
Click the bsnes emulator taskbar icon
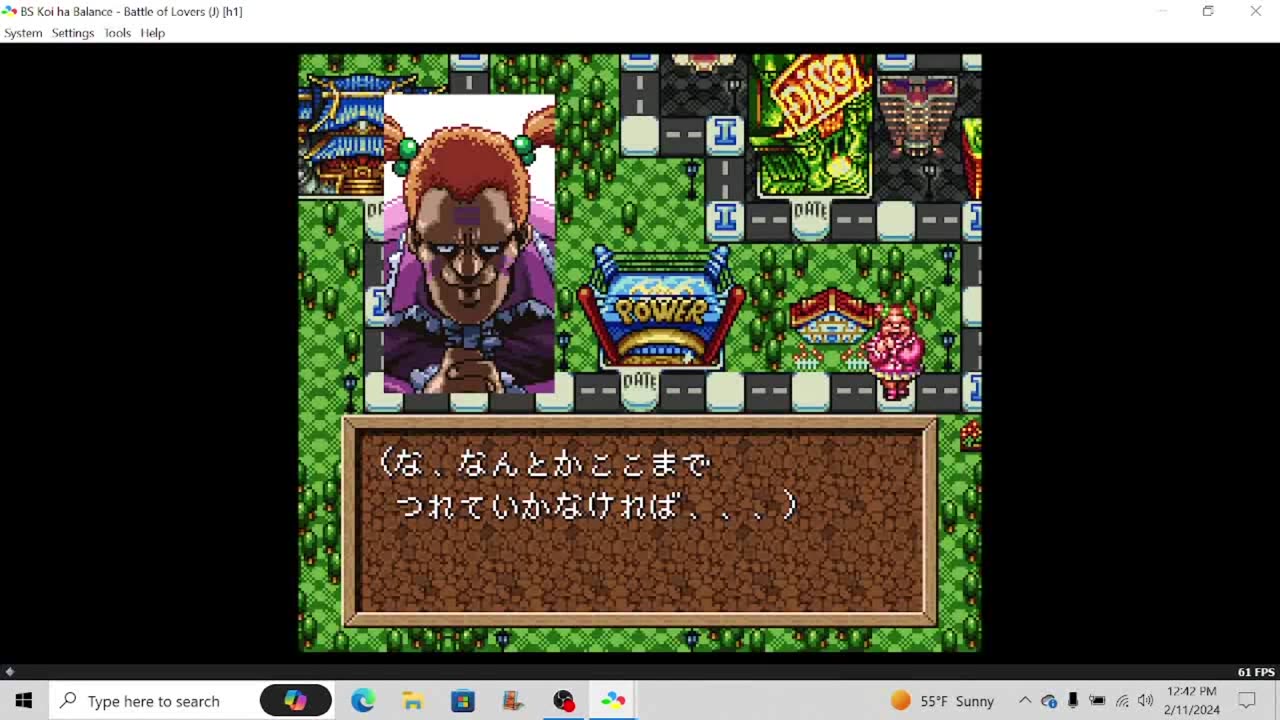613,701
